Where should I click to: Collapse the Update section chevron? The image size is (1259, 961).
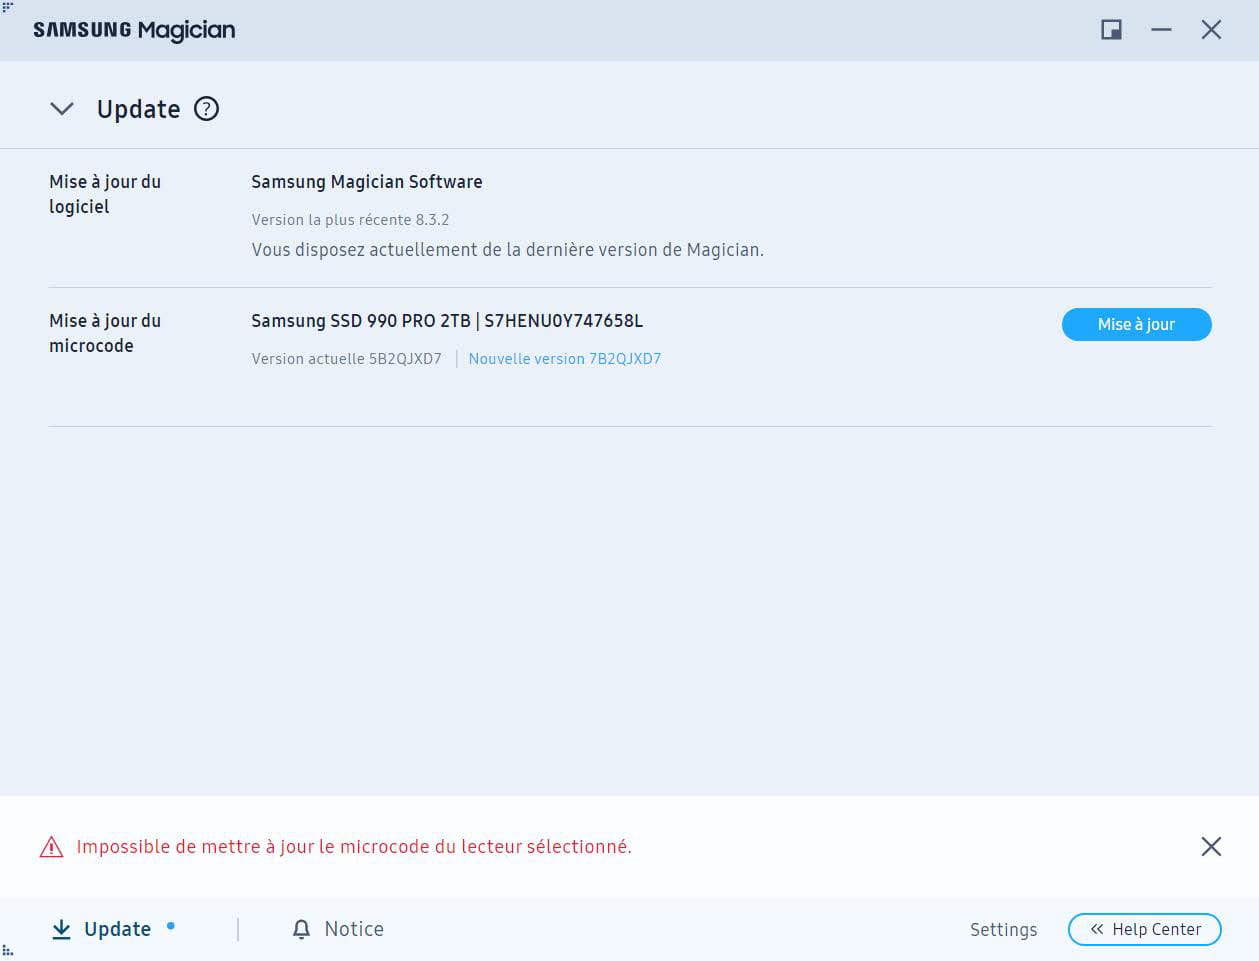[62, 109]
